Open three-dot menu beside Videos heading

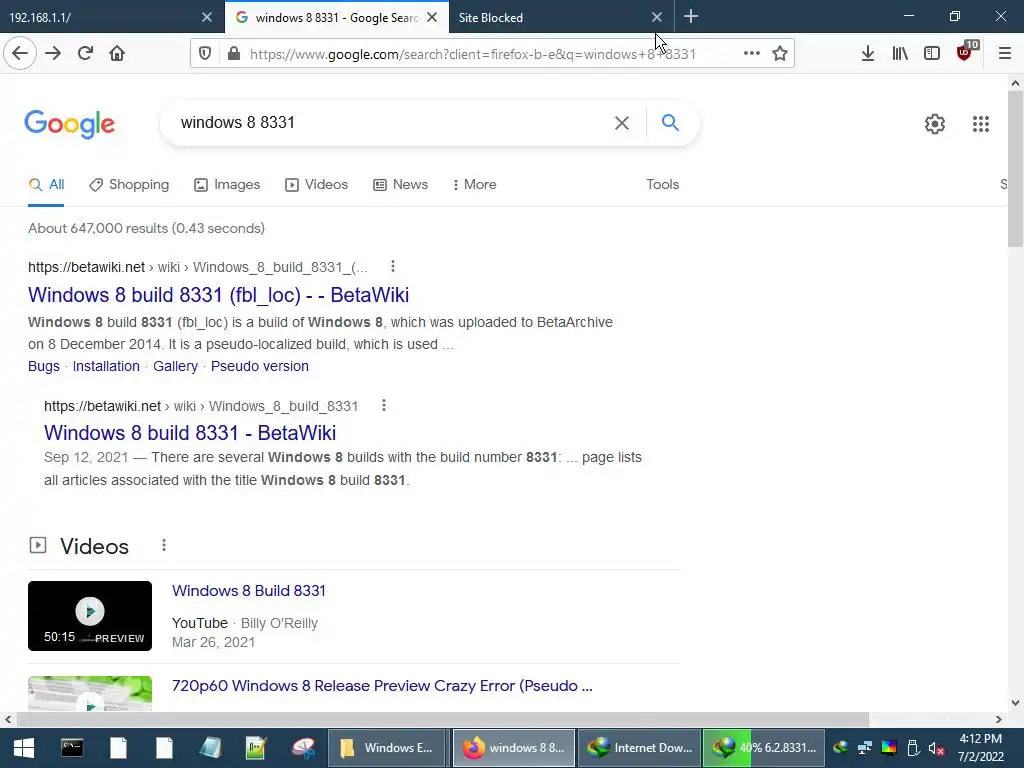(164, 545)
